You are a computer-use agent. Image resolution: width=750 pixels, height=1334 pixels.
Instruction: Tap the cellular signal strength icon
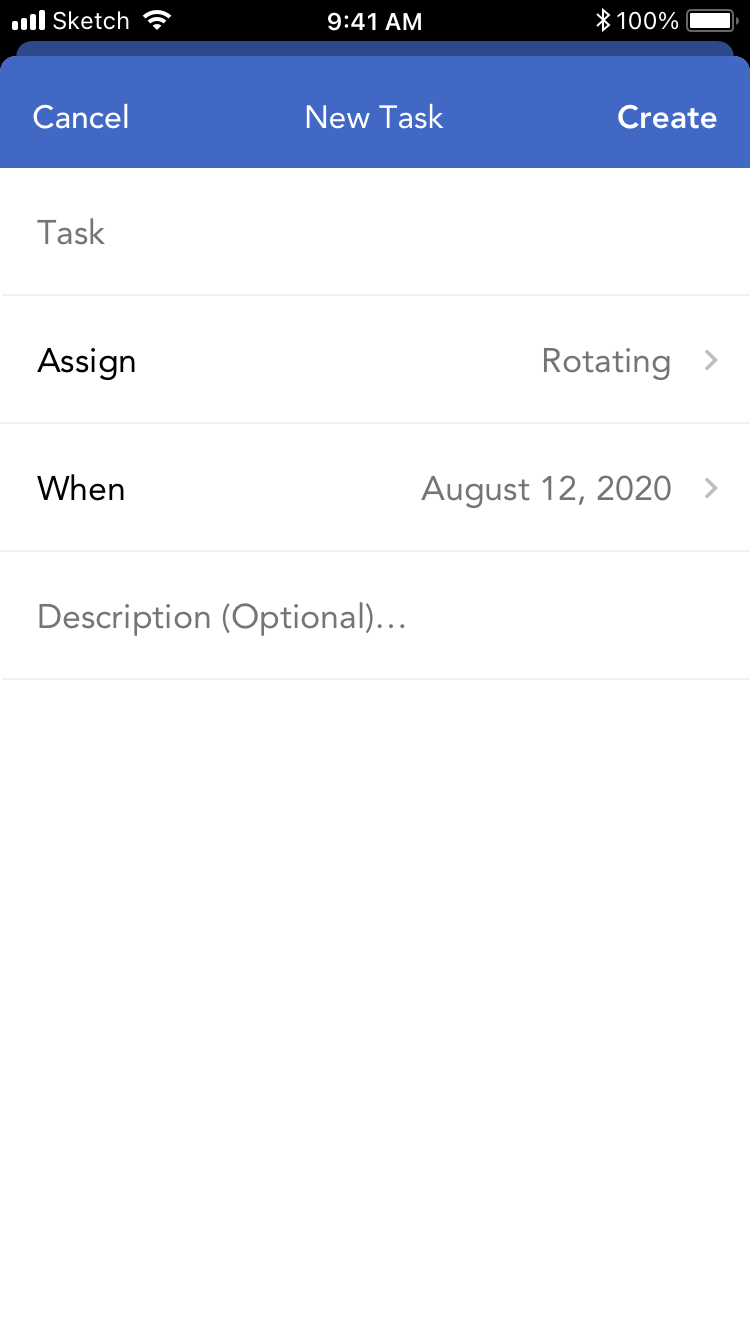click(29, 20)
